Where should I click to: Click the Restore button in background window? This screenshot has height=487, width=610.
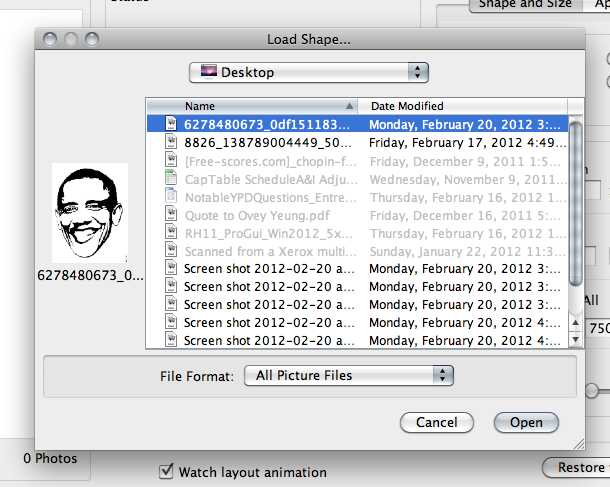pyautogui.click(x=576, y=467)
